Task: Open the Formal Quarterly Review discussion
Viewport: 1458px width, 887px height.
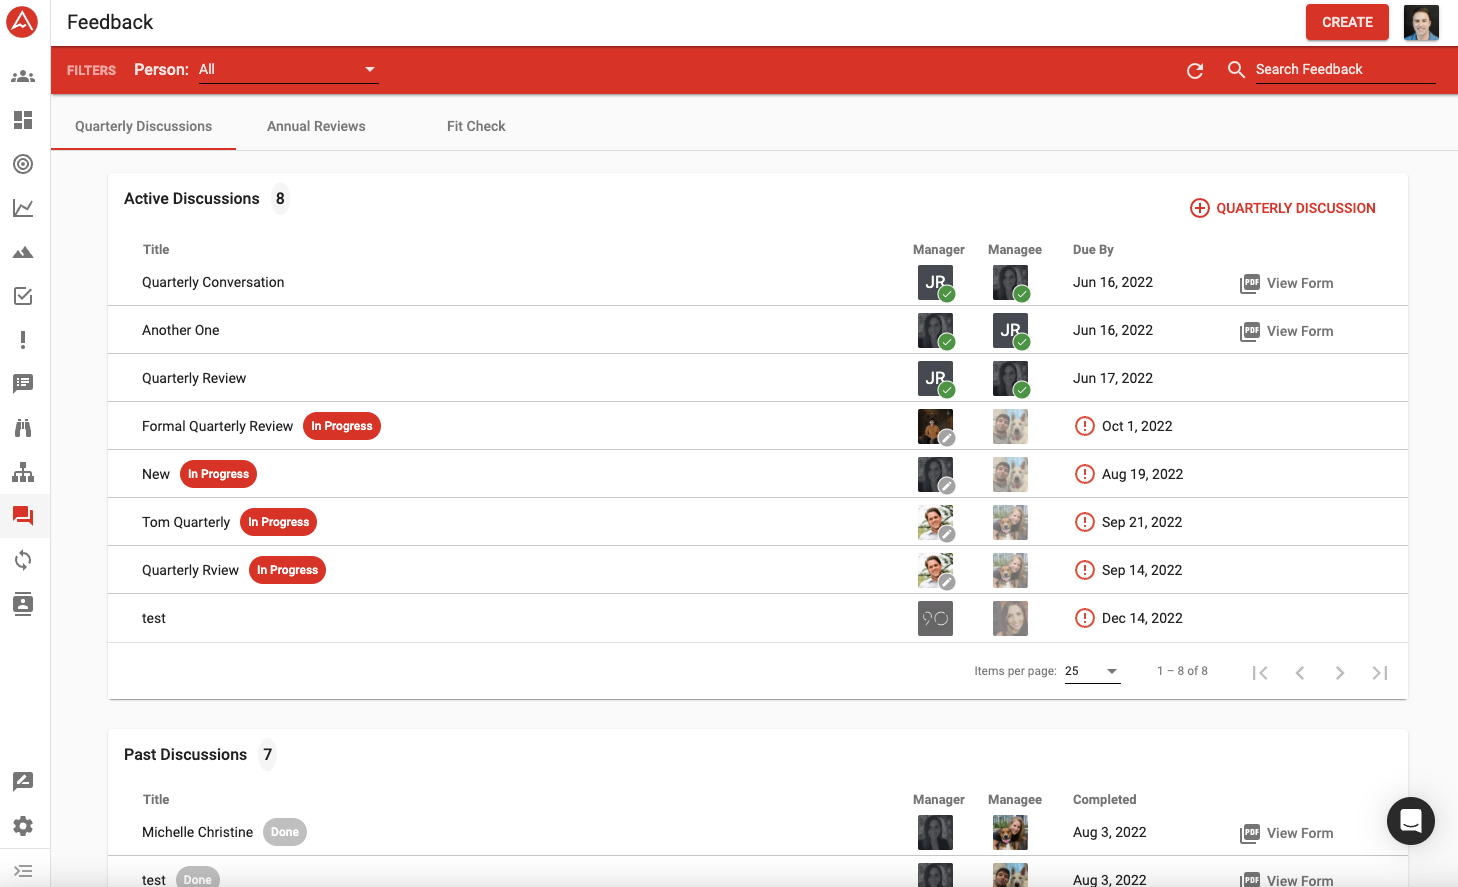Action: coord(217,426)
